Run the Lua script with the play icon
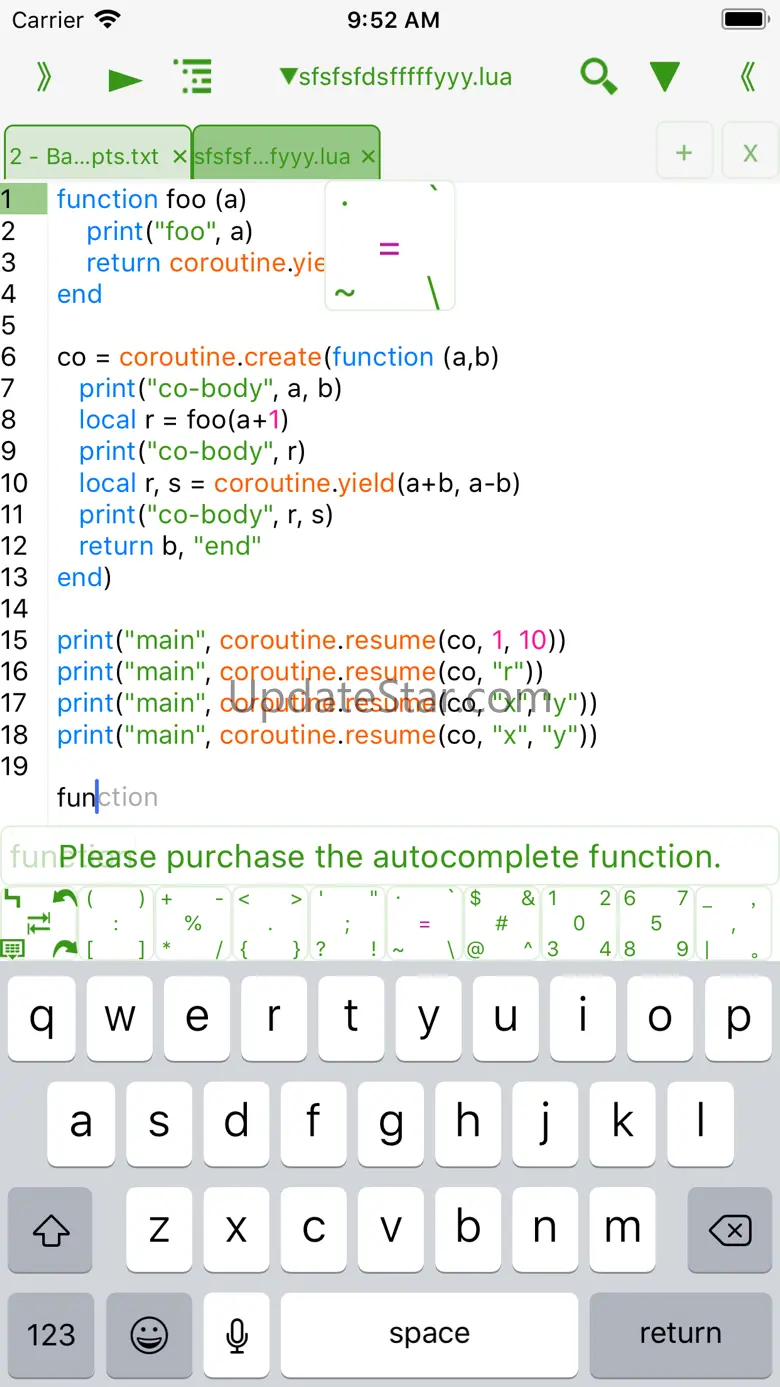The image size is (780, 1387). [125, 79]
